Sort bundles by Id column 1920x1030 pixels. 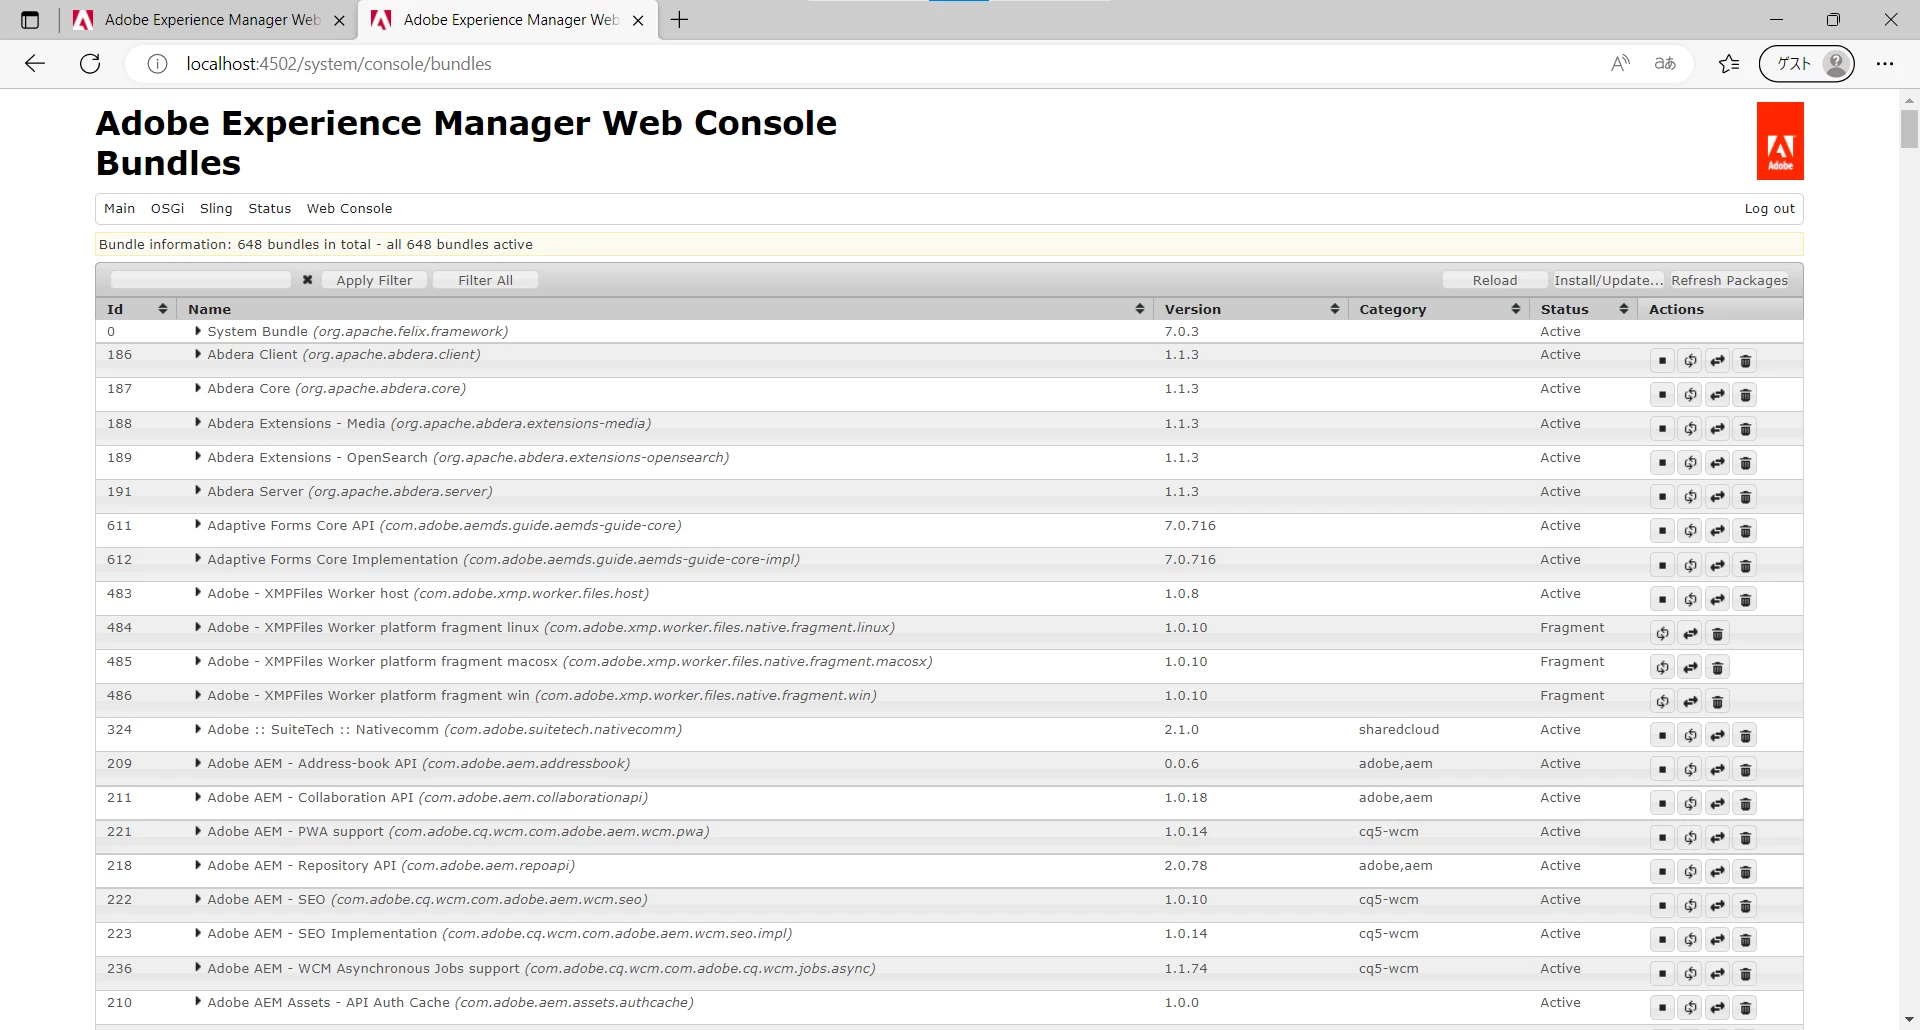point(136,309)
